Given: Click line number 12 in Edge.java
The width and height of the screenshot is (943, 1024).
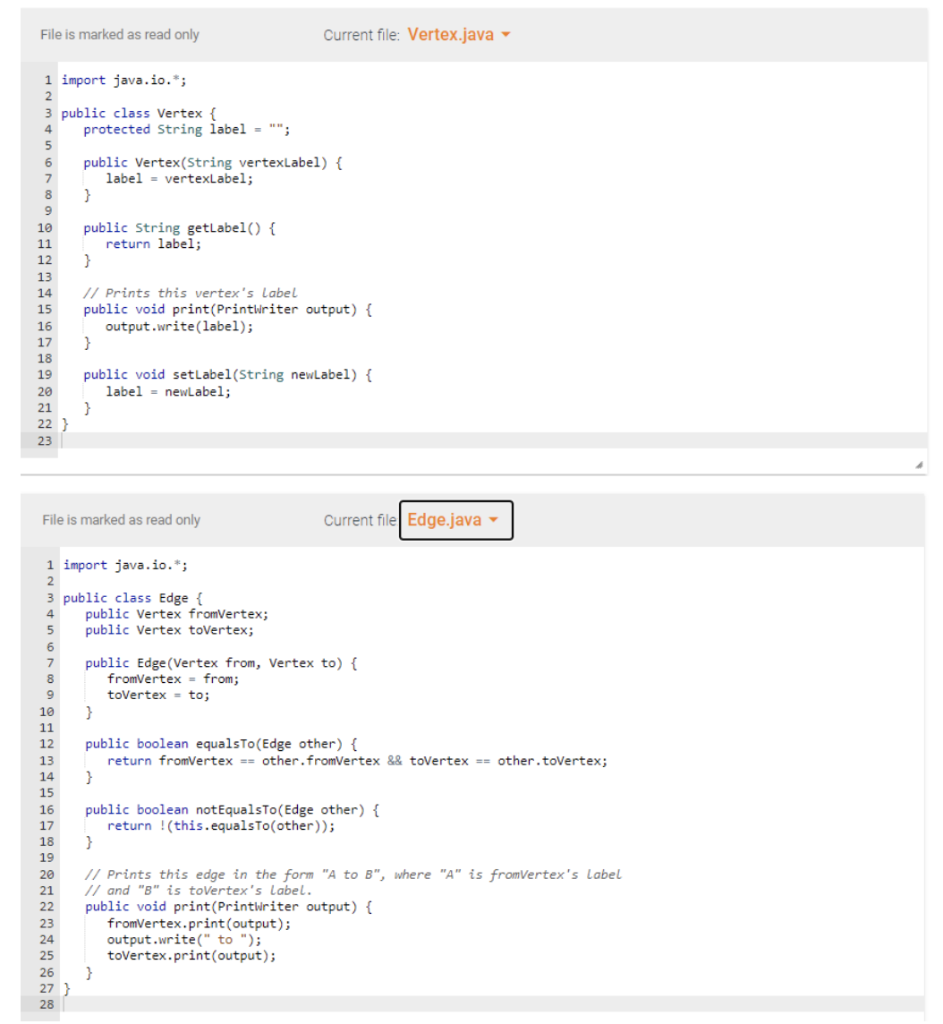Looking at the screenshot, I should (x=44, y=743).
